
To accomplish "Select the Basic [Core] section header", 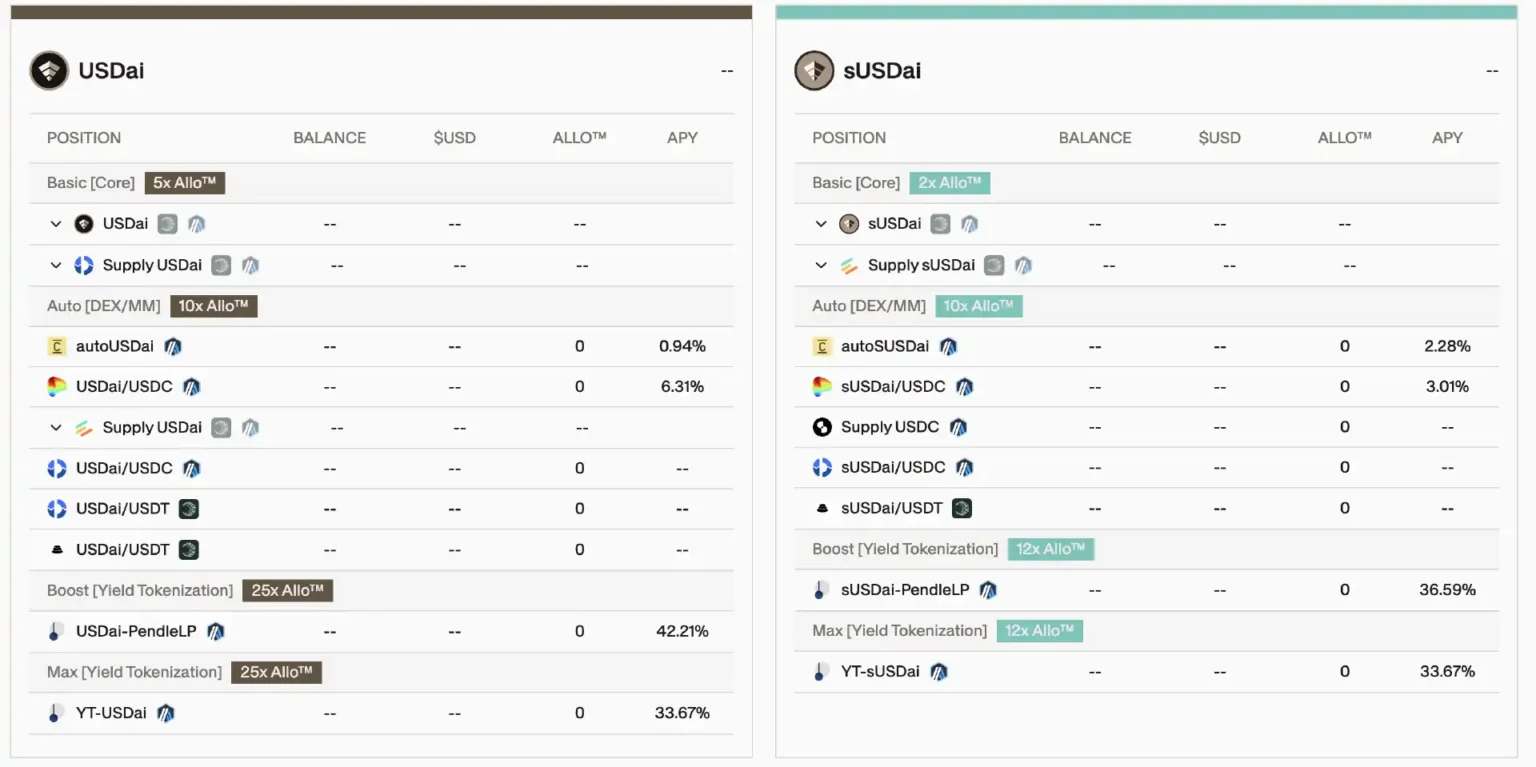I will (90, 182).
